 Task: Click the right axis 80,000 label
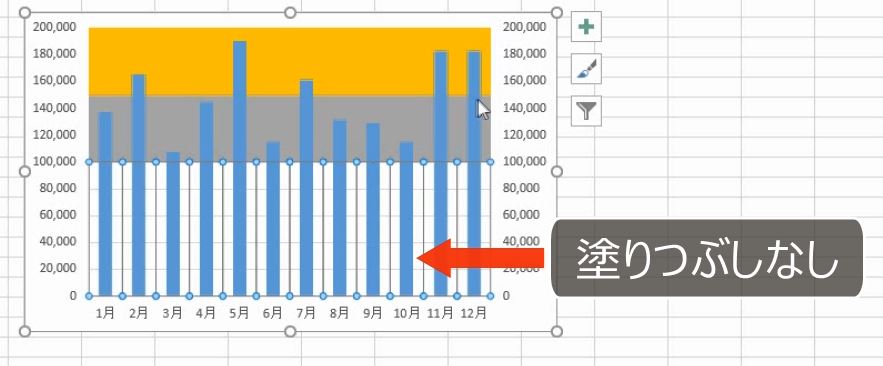(x=521, y=189)
